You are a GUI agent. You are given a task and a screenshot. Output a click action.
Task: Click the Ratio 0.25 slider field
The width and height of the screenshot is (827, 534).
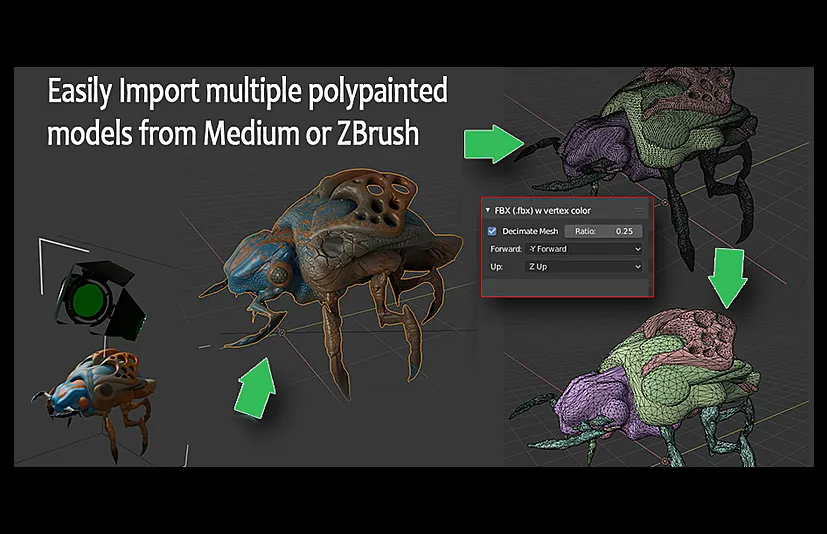coord(603,231)
